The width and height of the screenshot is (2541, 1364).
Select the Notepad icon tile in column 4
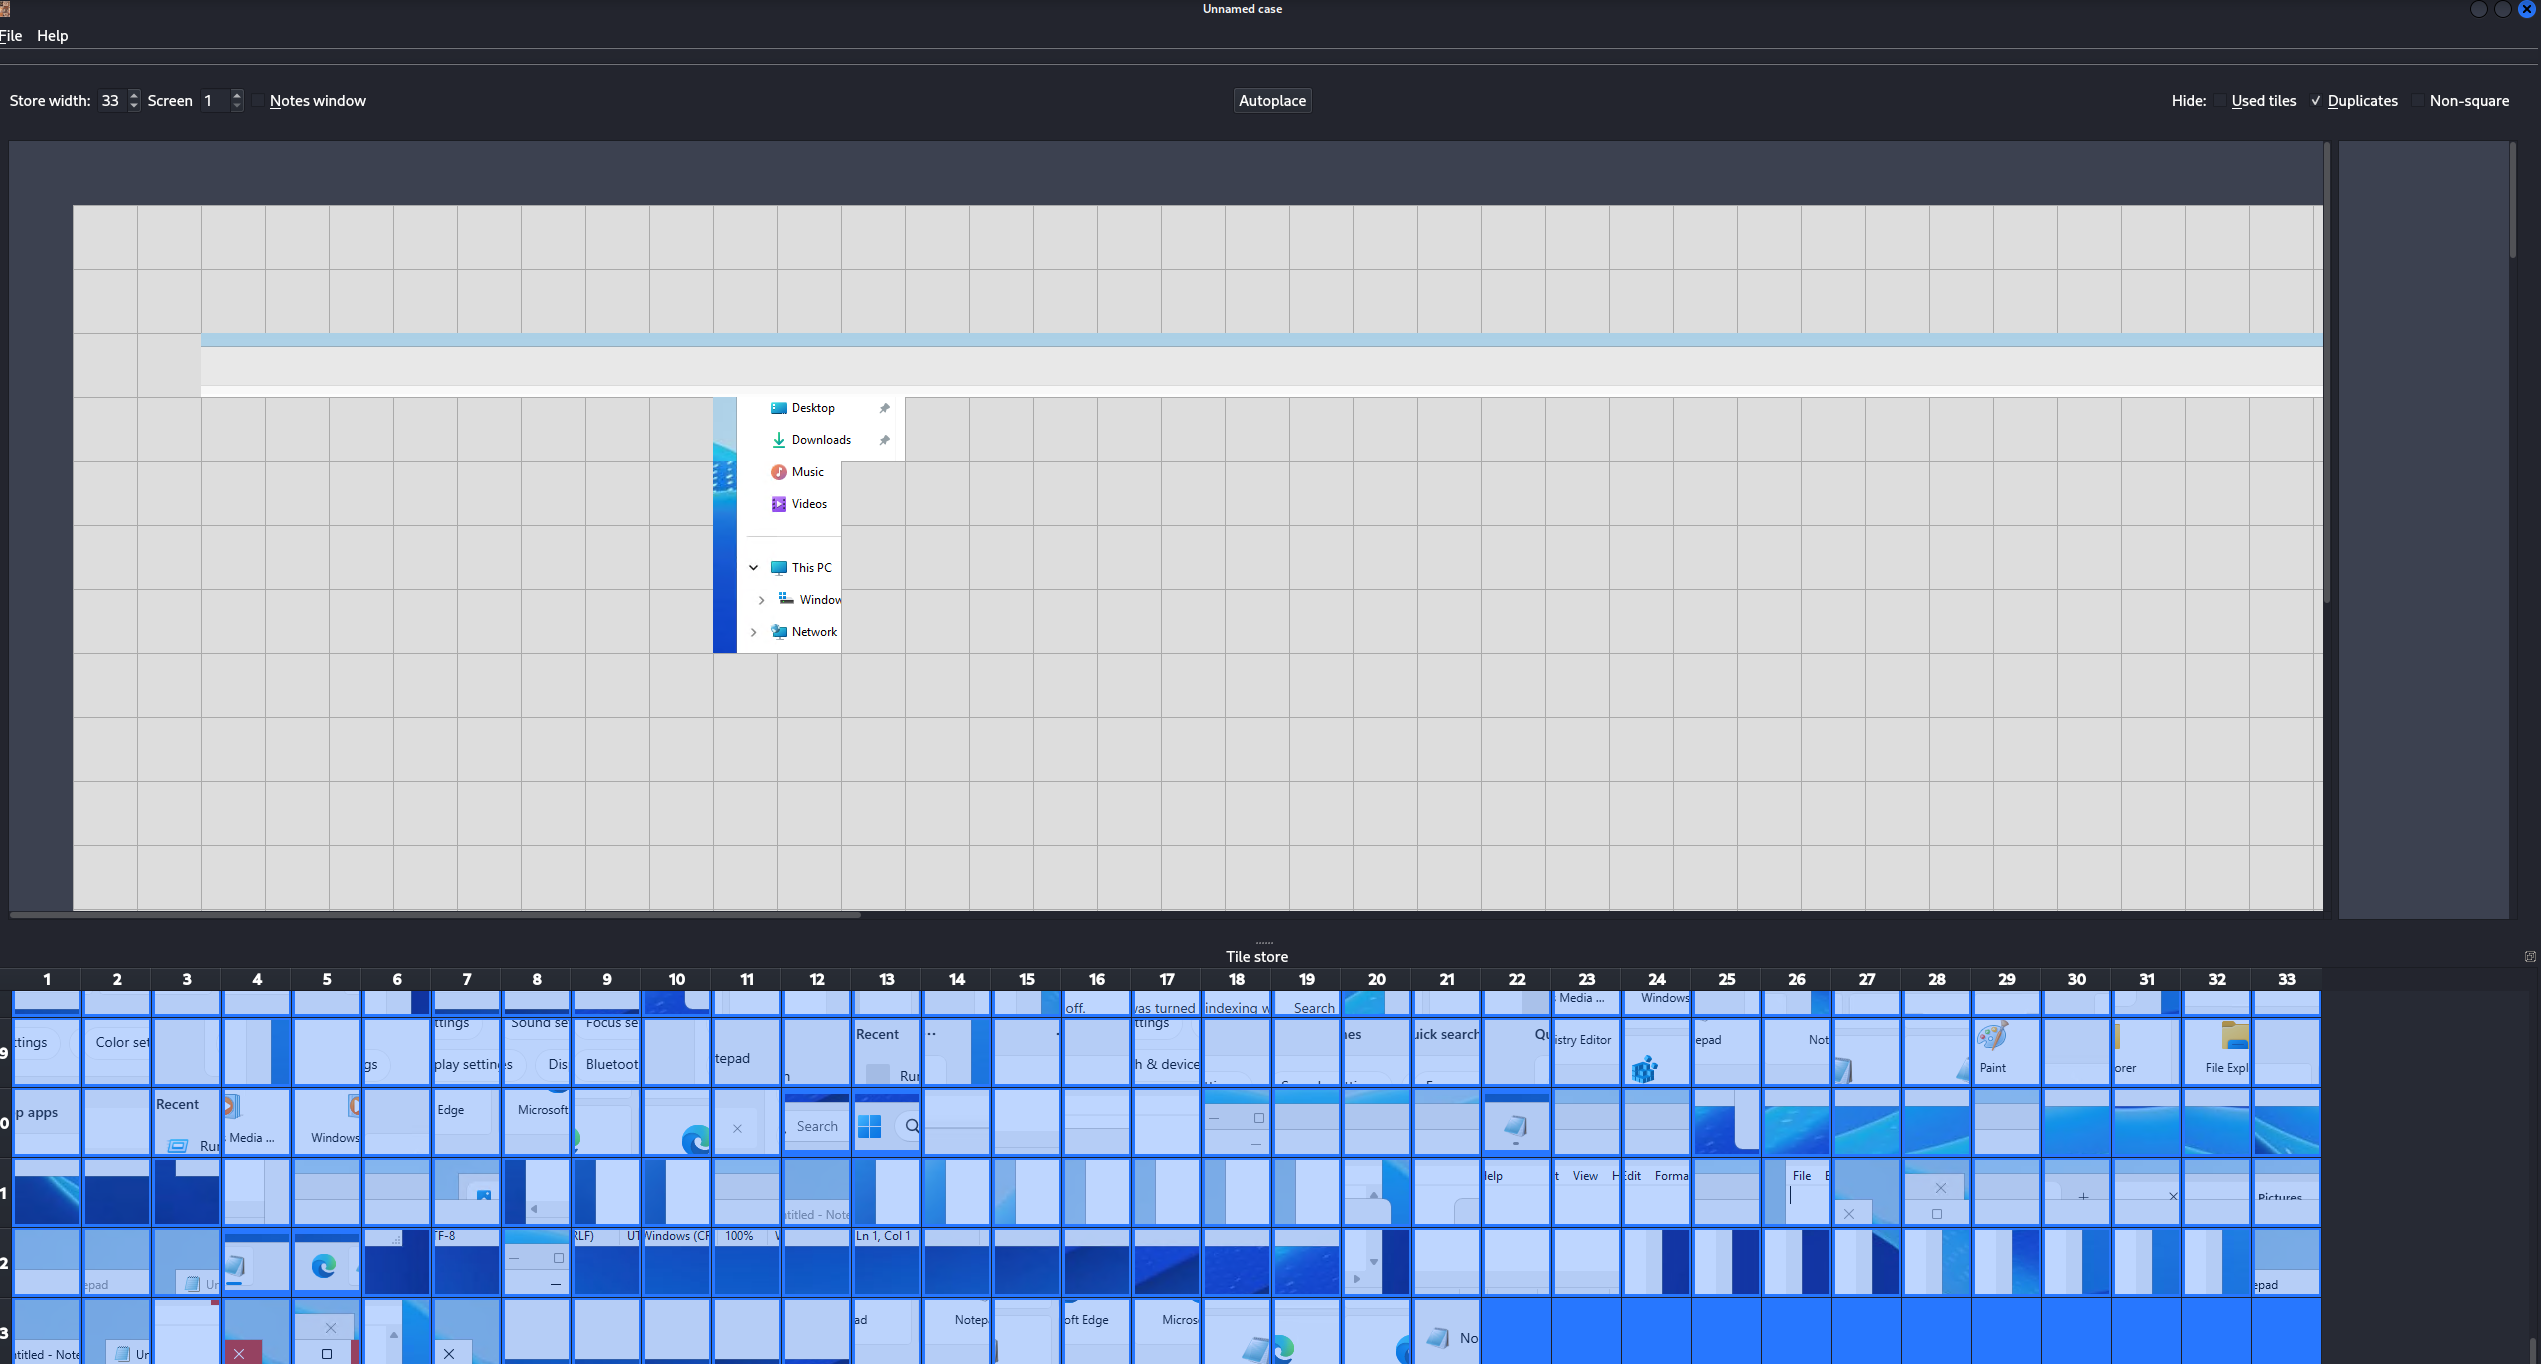pos(257,1262)
